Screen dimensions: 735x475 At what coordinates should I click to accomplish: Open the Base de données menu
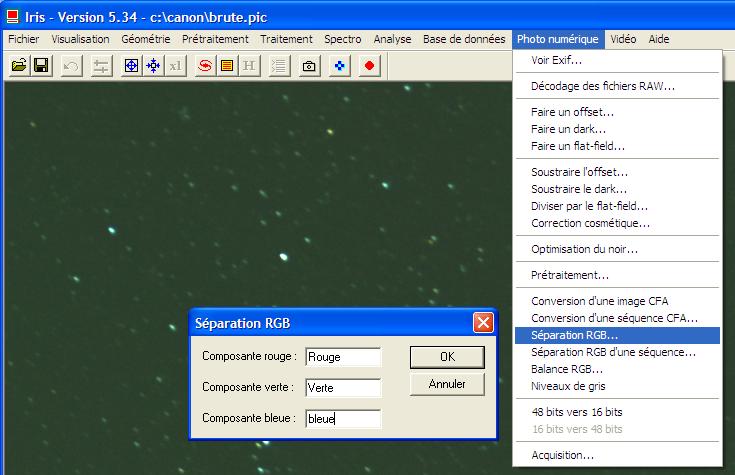click(464, 39)
